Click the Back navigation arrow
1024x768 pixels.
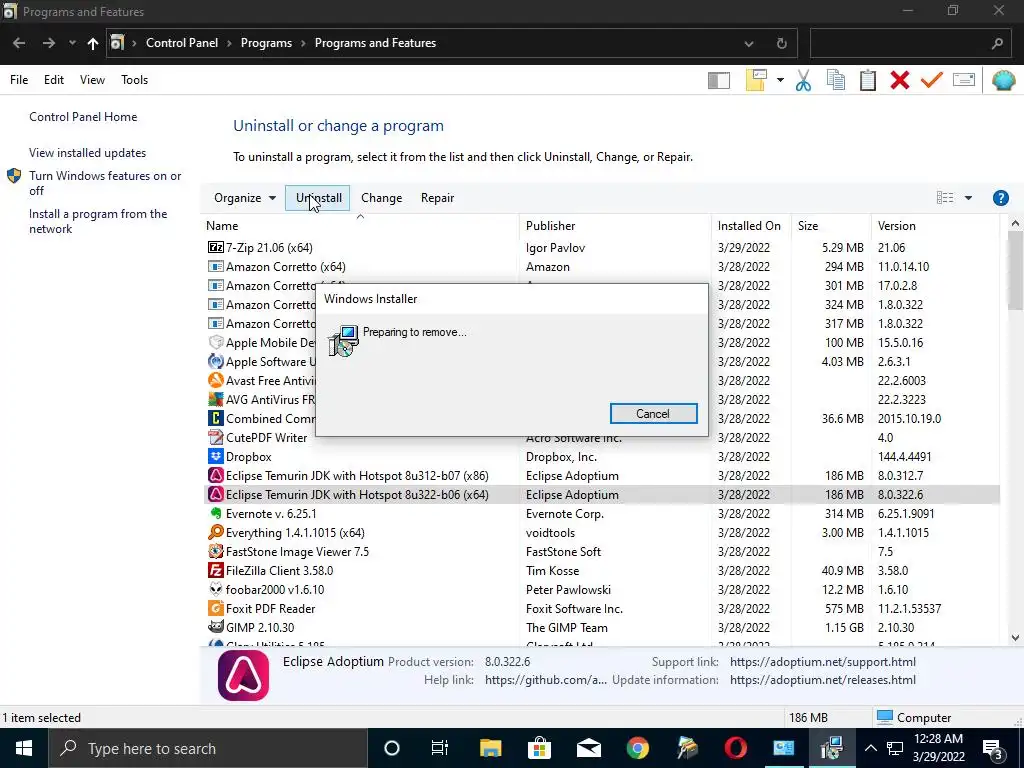[x=19, y=43]
